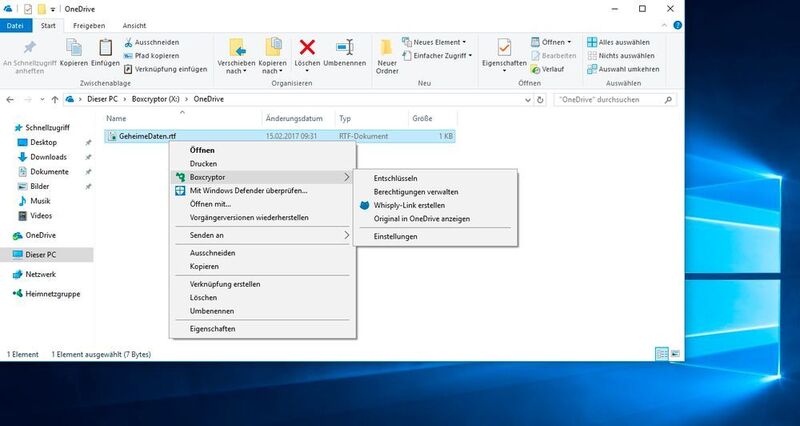
Task: Click the Umbenennen ribbon icon
Action: (345, 48)
